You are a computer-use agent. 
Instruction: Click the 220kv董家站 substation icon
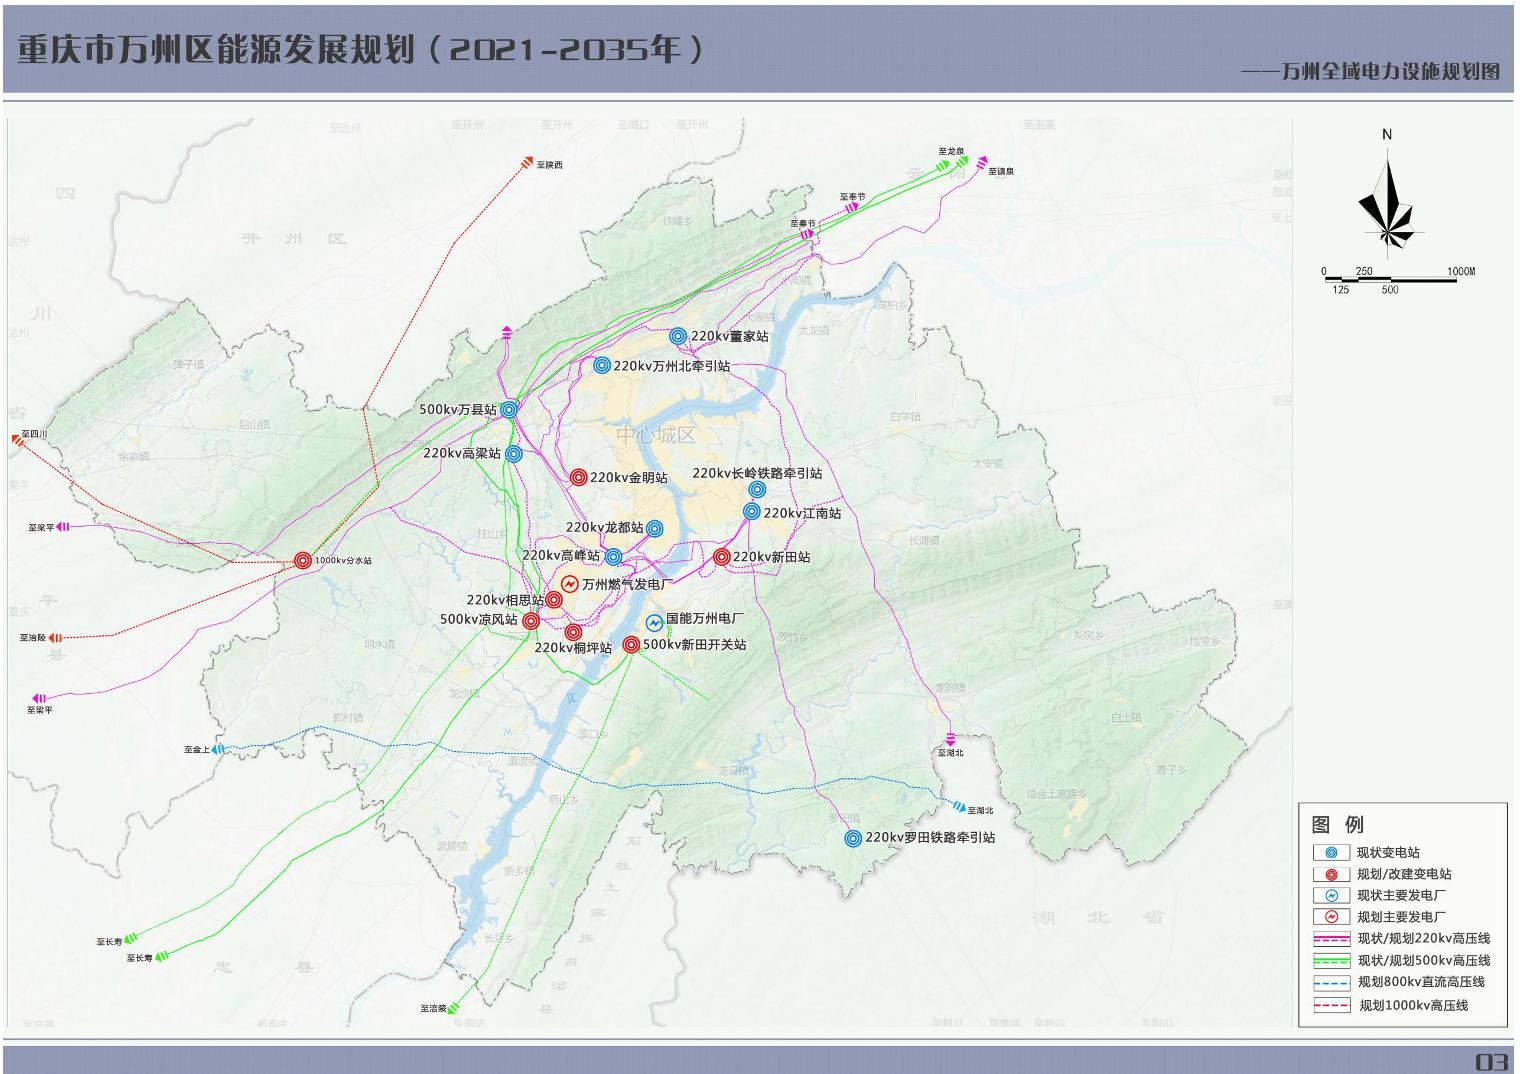pos(678,337)
